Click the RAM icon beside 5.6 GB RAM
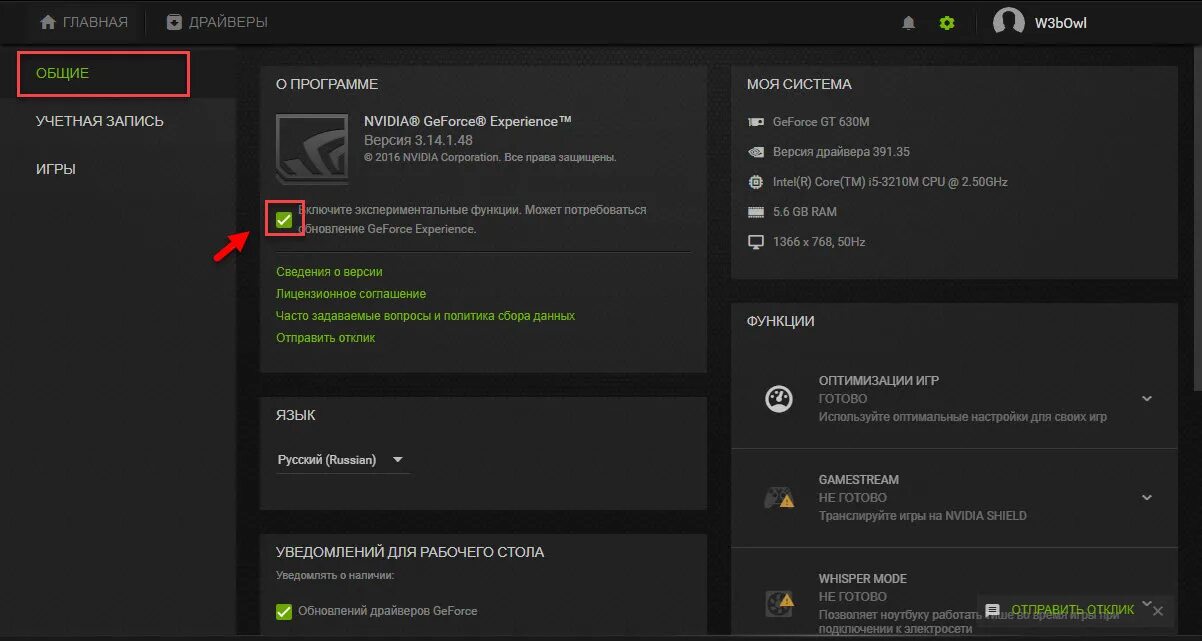The height and width of the screenshot is (641, 1202). click(x=756, y=212)
